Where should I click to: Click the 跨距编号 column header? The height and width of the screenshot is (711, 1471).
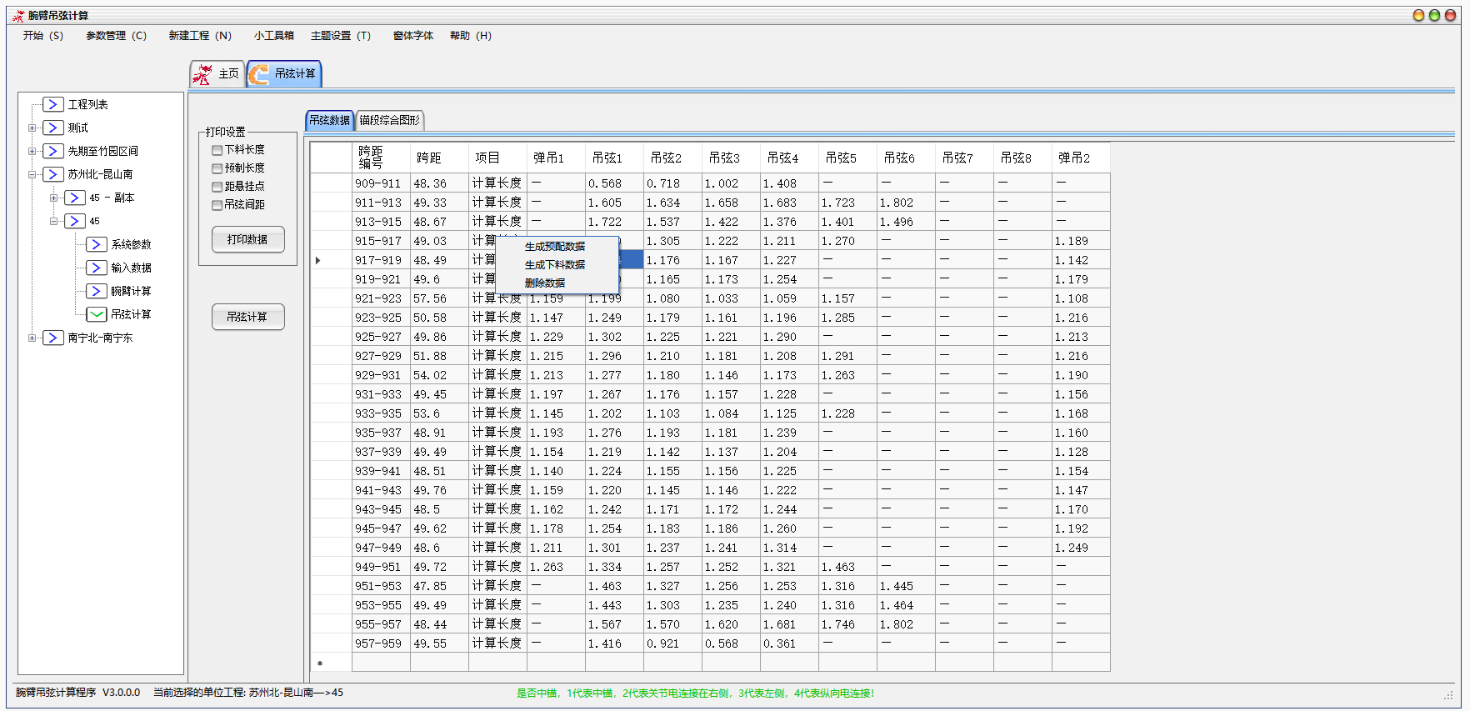pyautogui.click(x=381, y=158)
